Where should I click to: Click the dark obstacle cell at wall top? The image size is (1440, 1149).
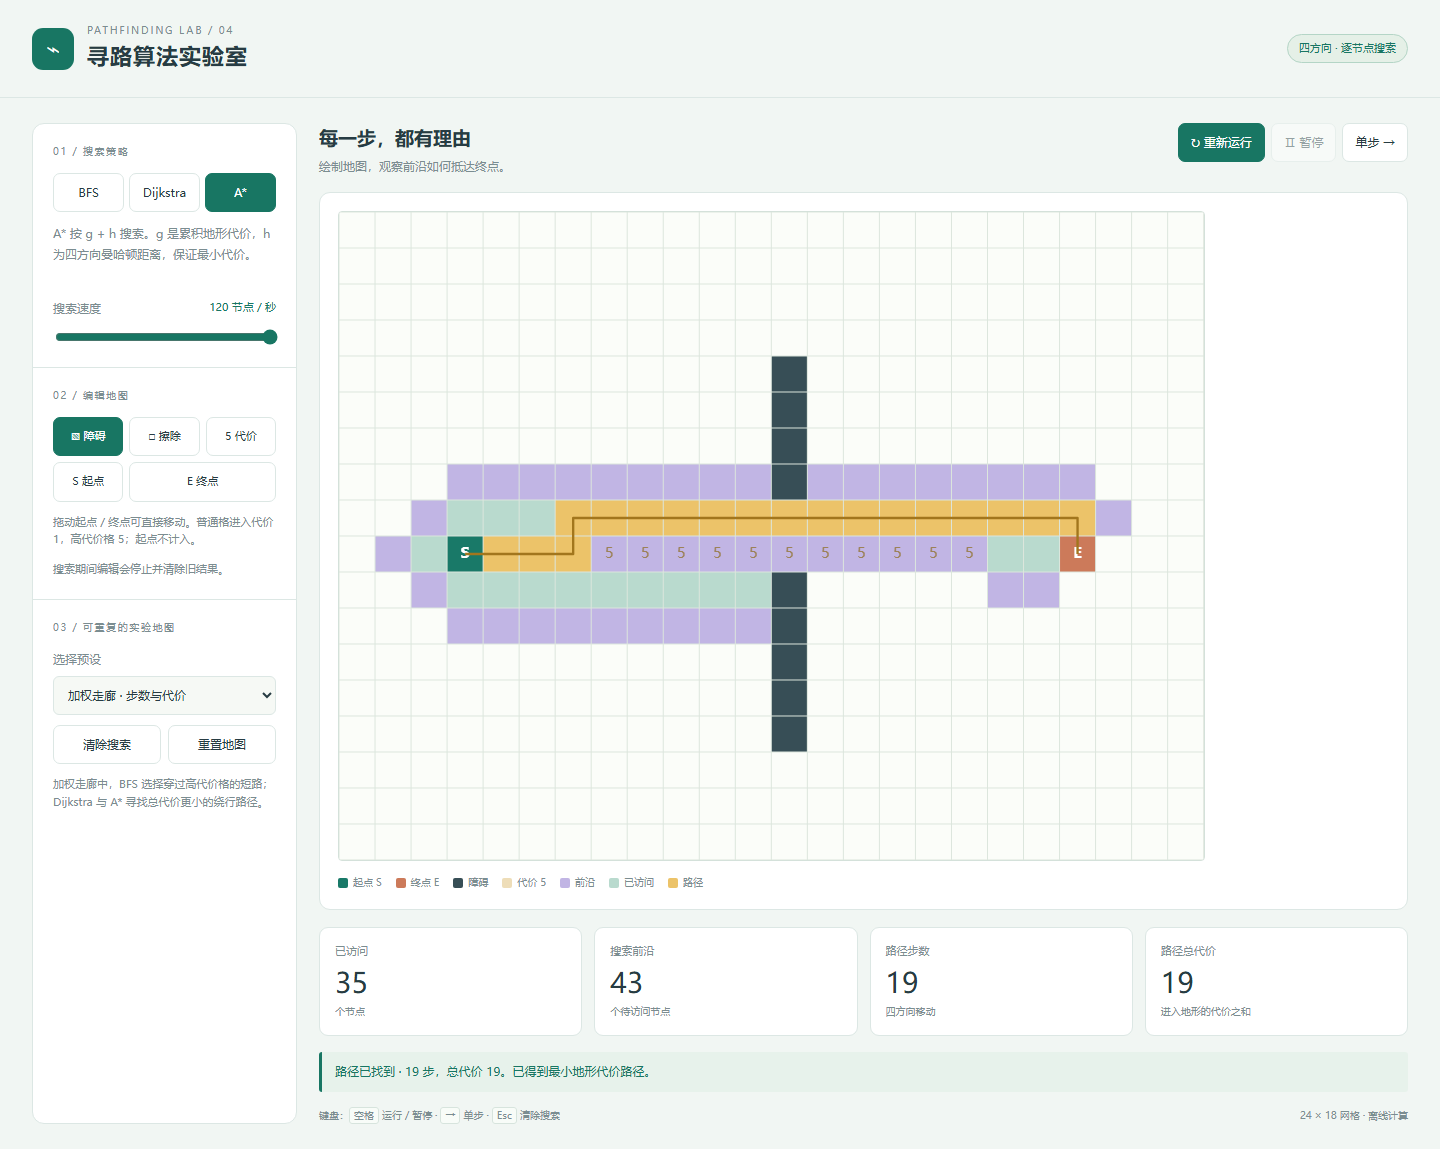[x=789, y=374]
